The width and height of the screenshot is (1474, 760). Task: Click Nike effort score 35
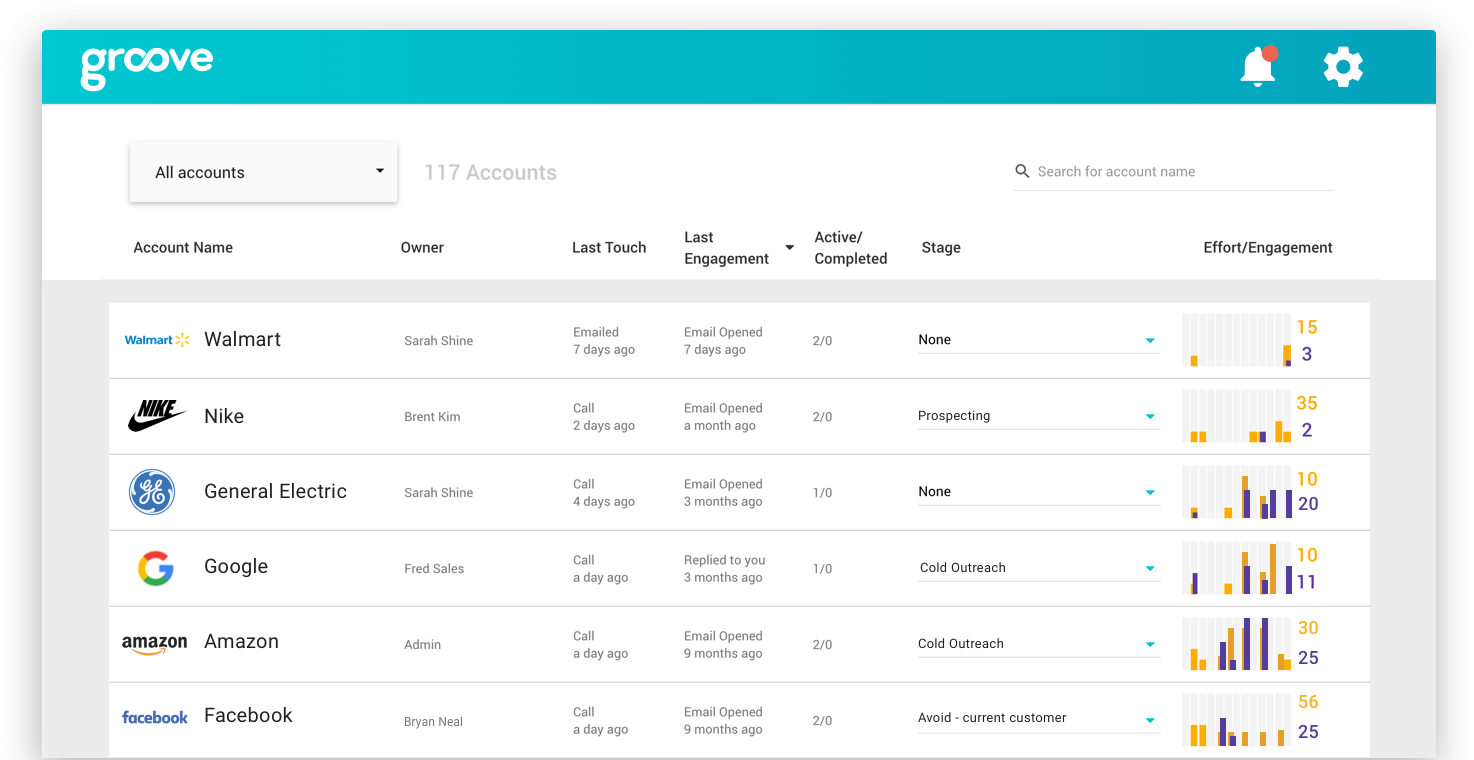[1307, 404]
